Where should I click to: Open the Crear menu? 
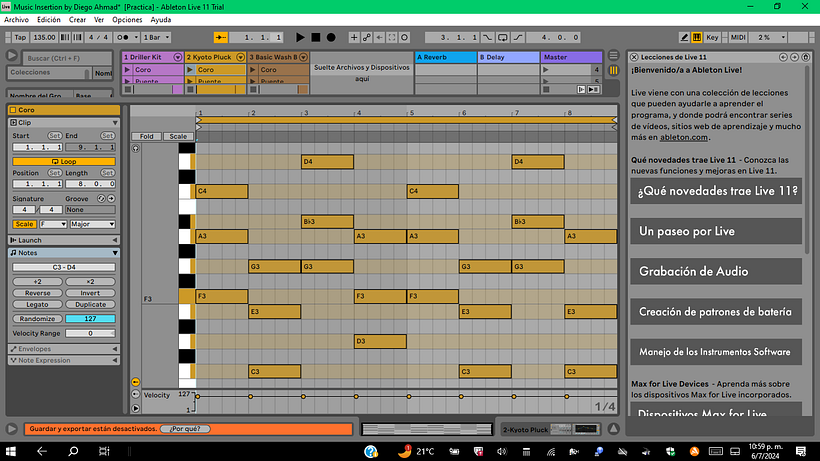[x=77, y=20]
